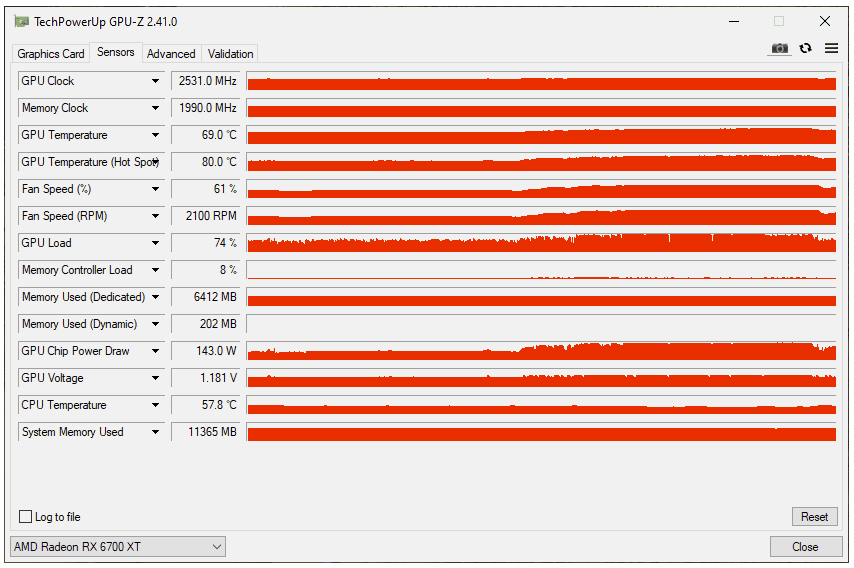Click the GPU Chip Power Draw graph
The image size is (854, 568).
[541, 351]
